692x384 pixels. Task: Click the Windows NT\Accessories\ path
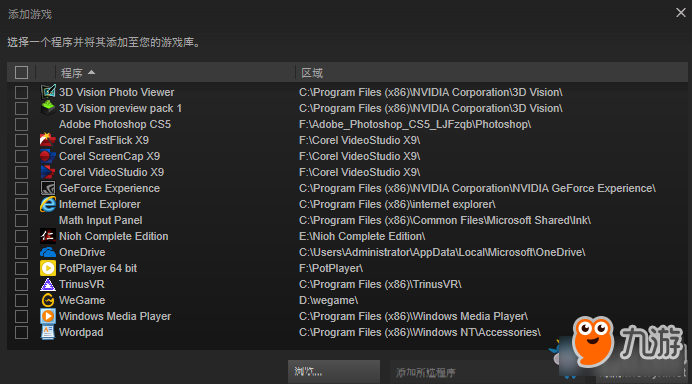(x=420, y=332)
